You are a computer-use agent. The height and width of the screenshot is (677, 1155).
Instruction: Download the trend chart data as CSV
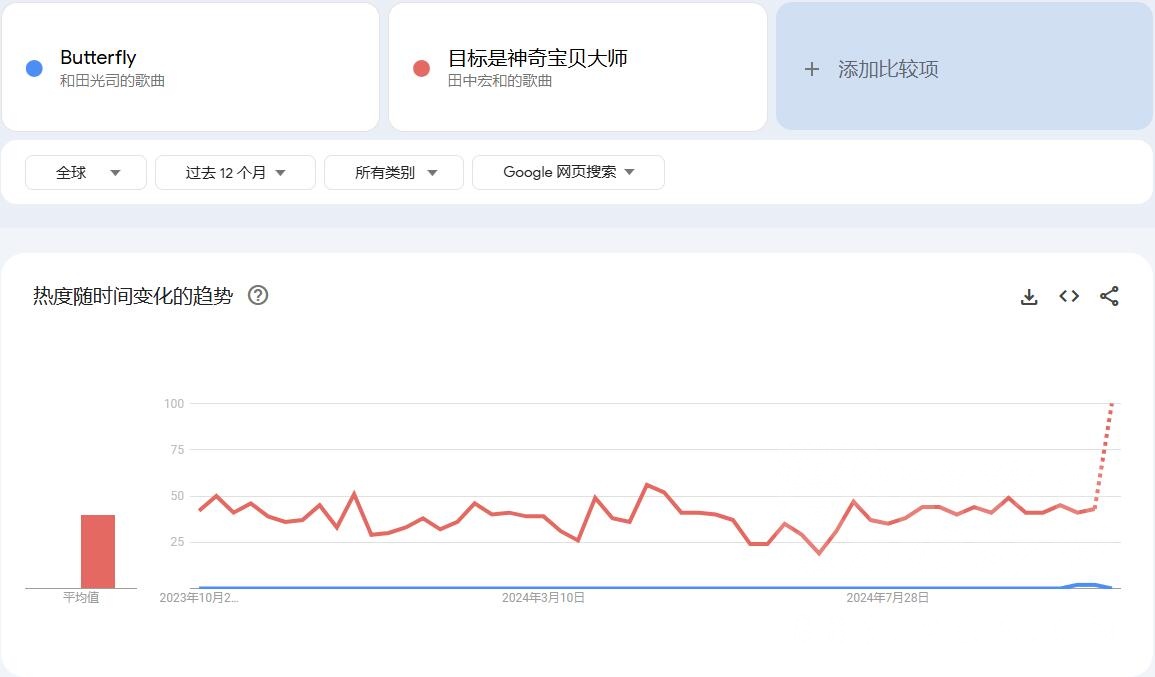[x=1029, y=296]
